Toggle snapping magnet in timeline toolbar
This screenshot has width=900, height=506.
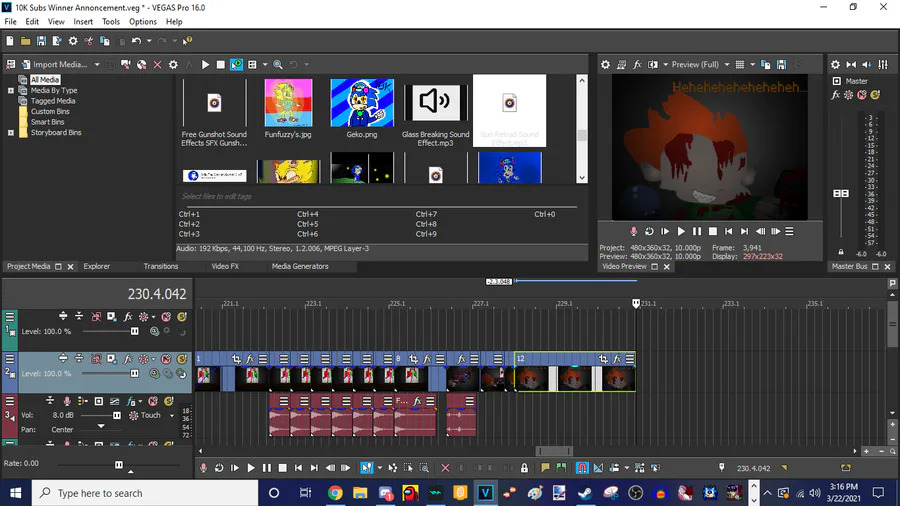point(582,468)
